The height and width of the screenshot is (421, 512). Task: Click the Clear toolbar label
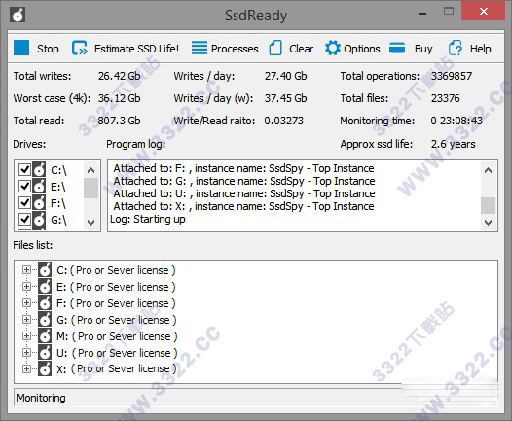(301, 49)
